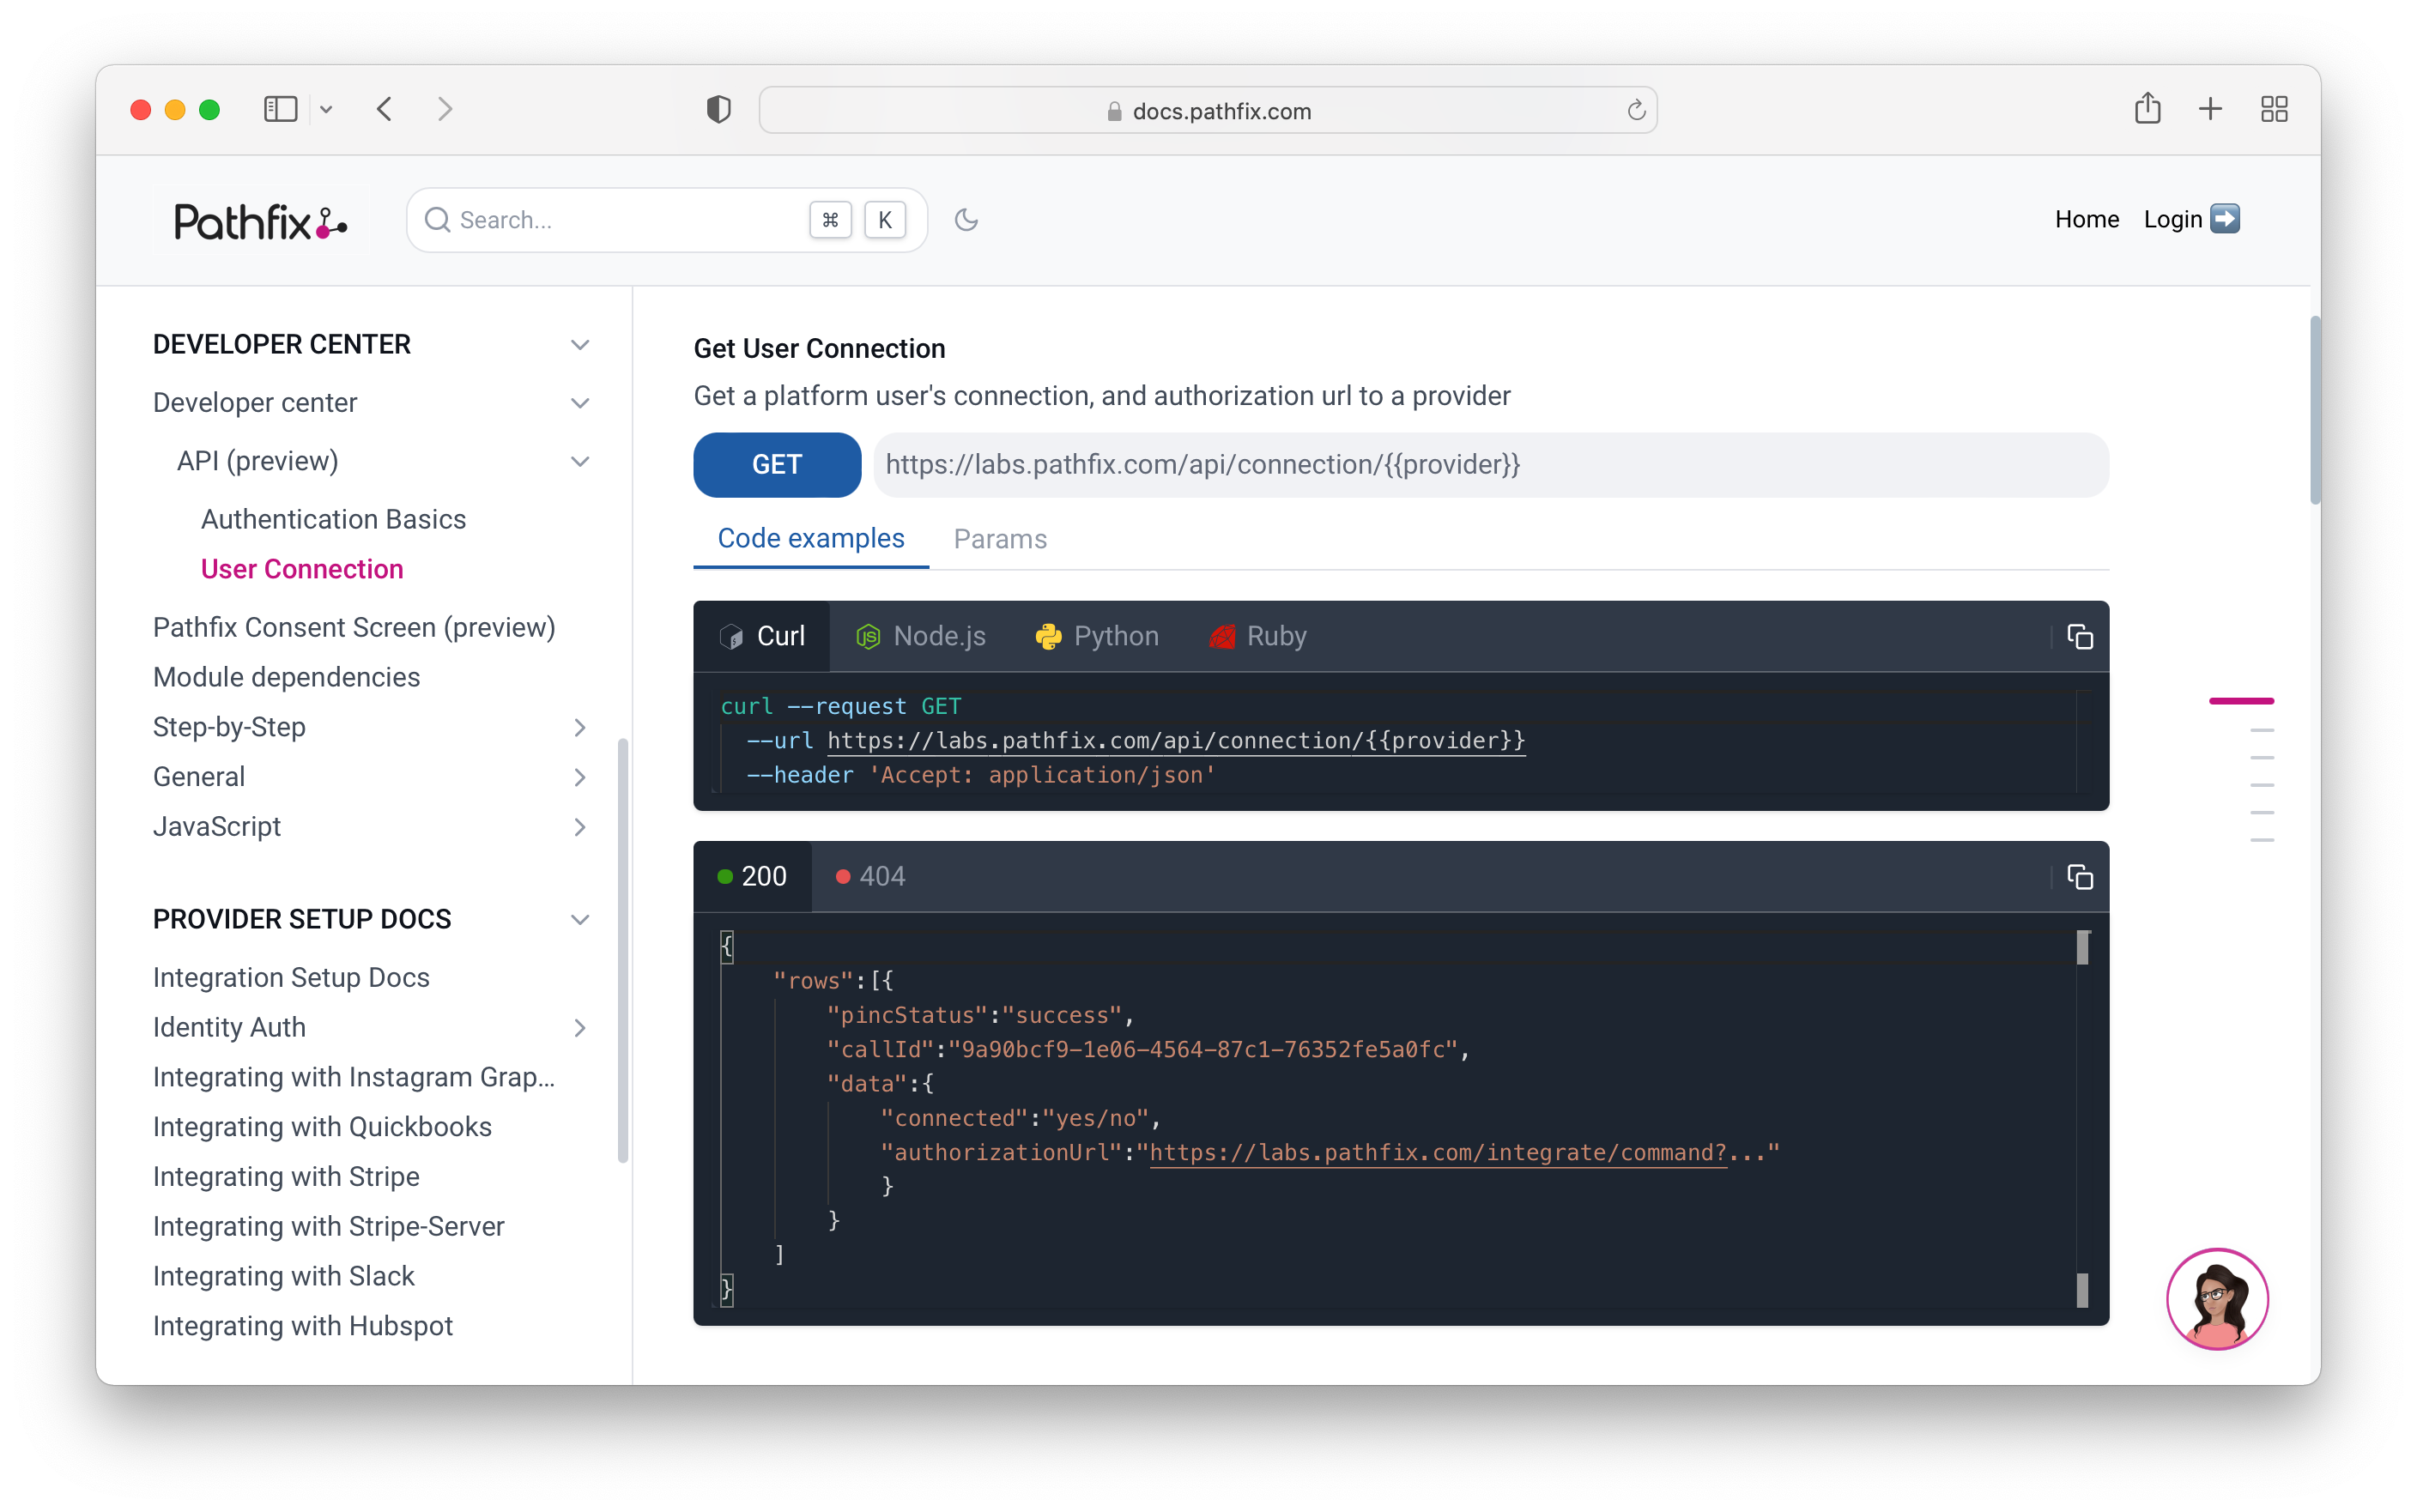The height and width of the screenshot is (1512, 2417).
Task: Click the GET method button
Action: [777, 465]
